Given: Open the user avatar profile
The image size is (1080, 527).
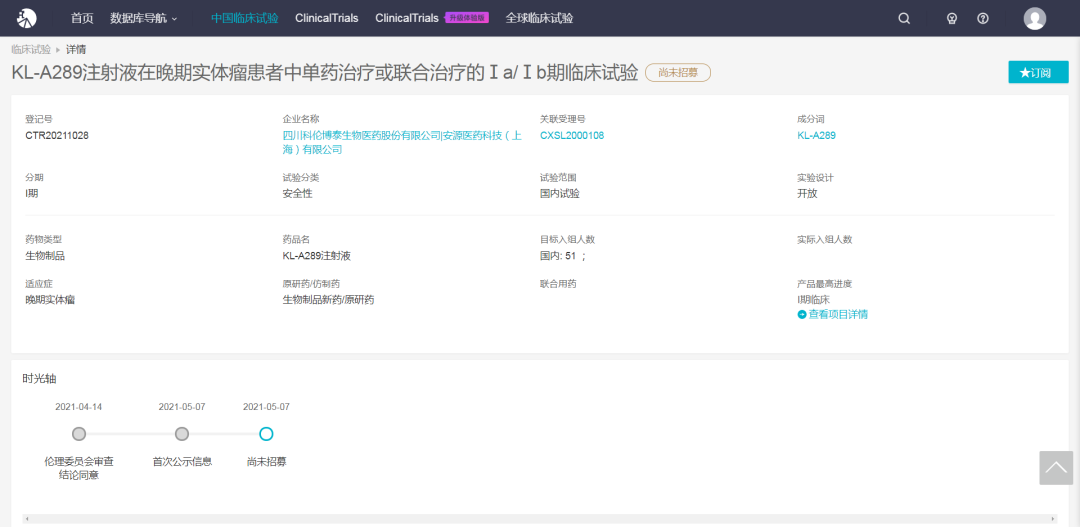Looking at the screenshot, I should coord(1035,19).
